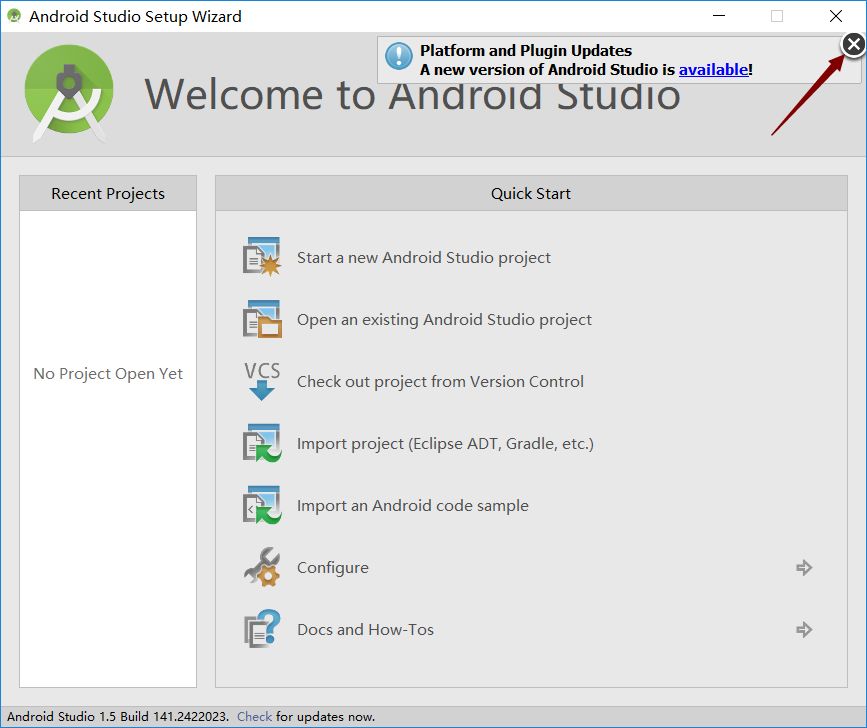
Task: Click the Import Android code sample icon
Action: pyautogui.click(x=262, y=505)
